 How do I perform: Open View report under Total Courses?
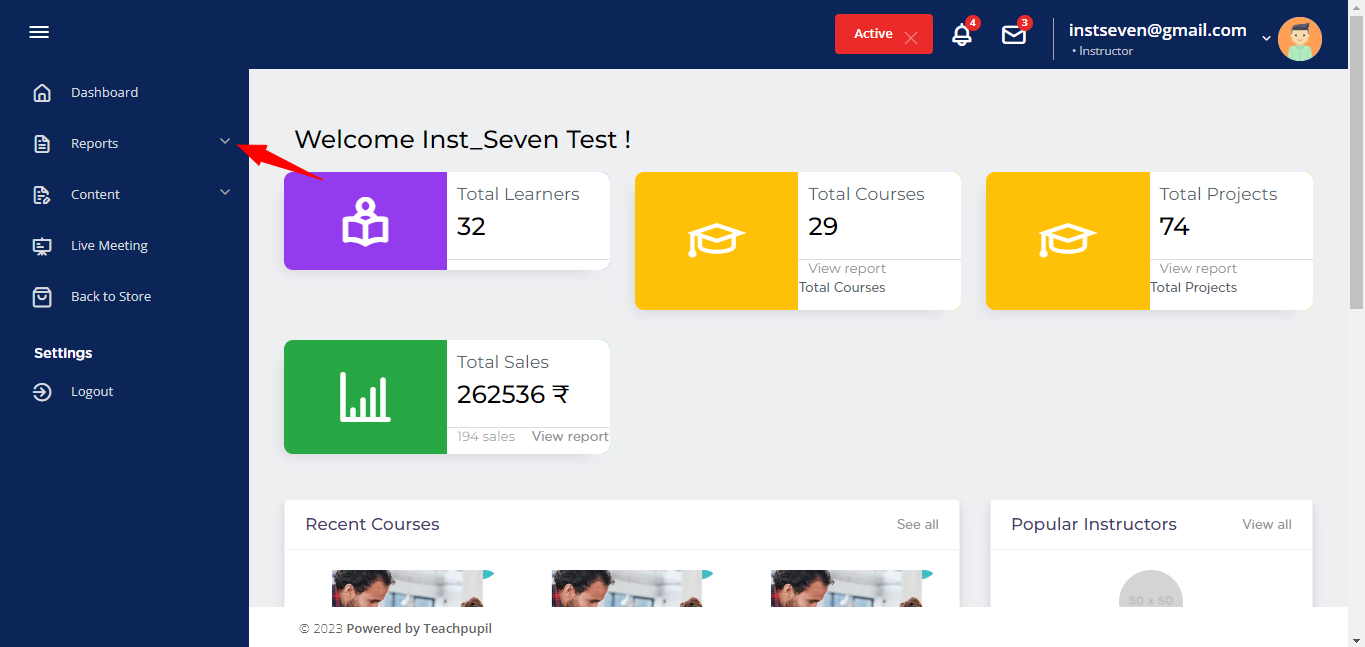[x=846, y=269]
